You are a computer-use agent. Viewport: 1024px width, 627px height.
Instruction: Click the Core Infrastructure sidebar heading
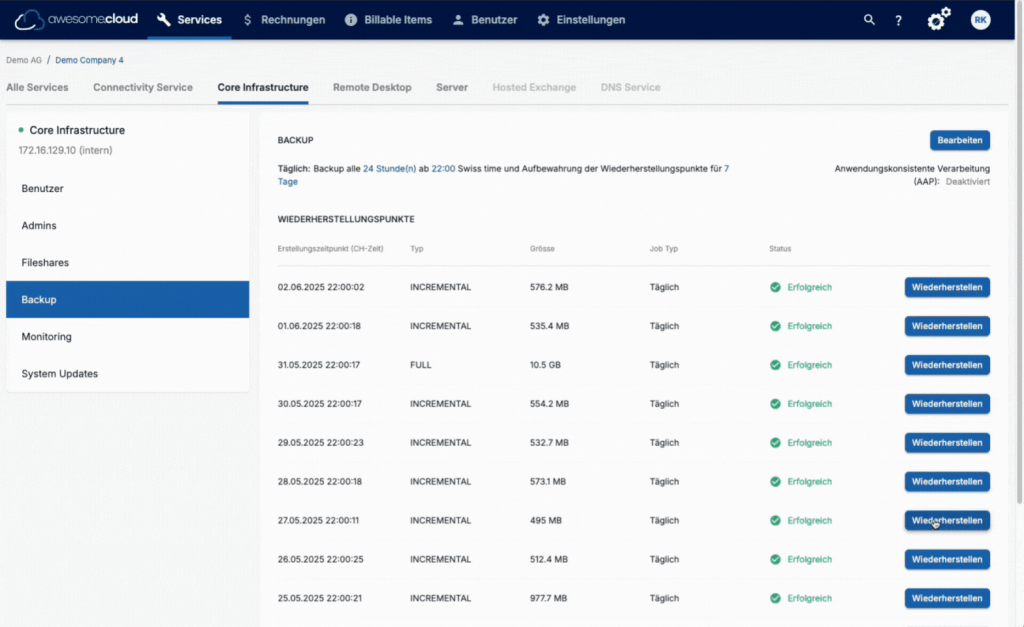point(77,130)
